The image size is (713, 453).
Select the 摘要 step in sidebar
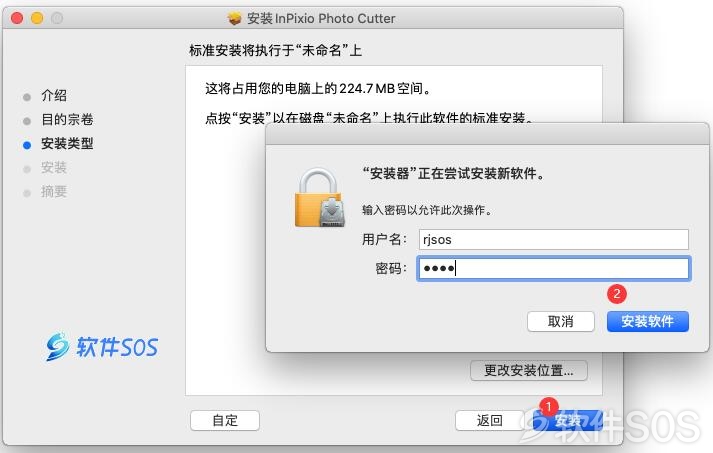coord(54,191)
